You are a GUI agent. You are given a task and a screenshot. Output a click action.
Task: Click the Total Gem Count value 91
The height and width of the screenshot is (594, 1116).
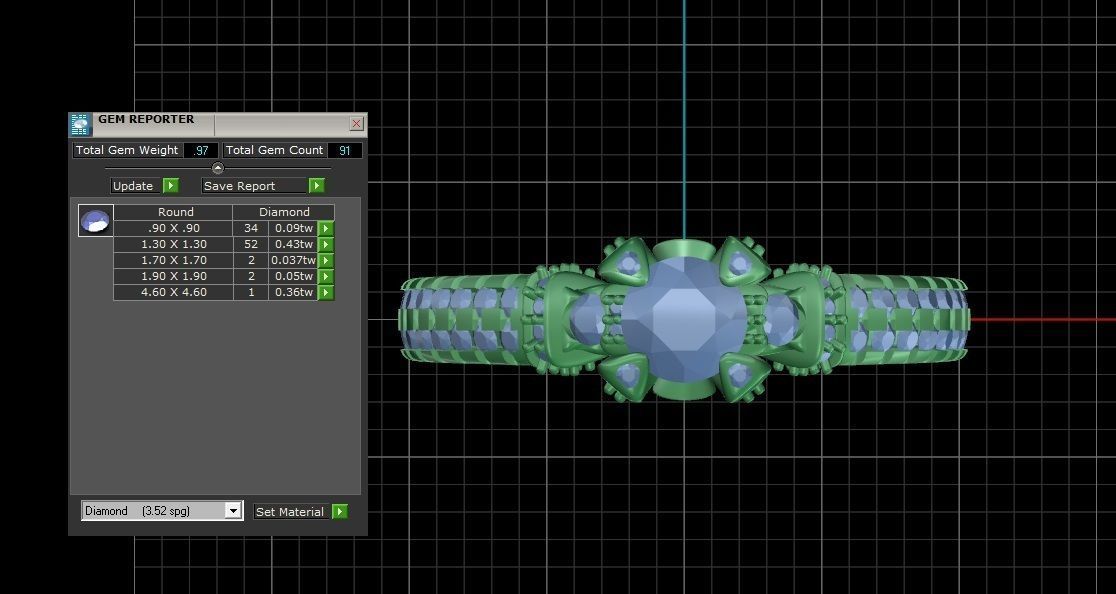[345, 150]
